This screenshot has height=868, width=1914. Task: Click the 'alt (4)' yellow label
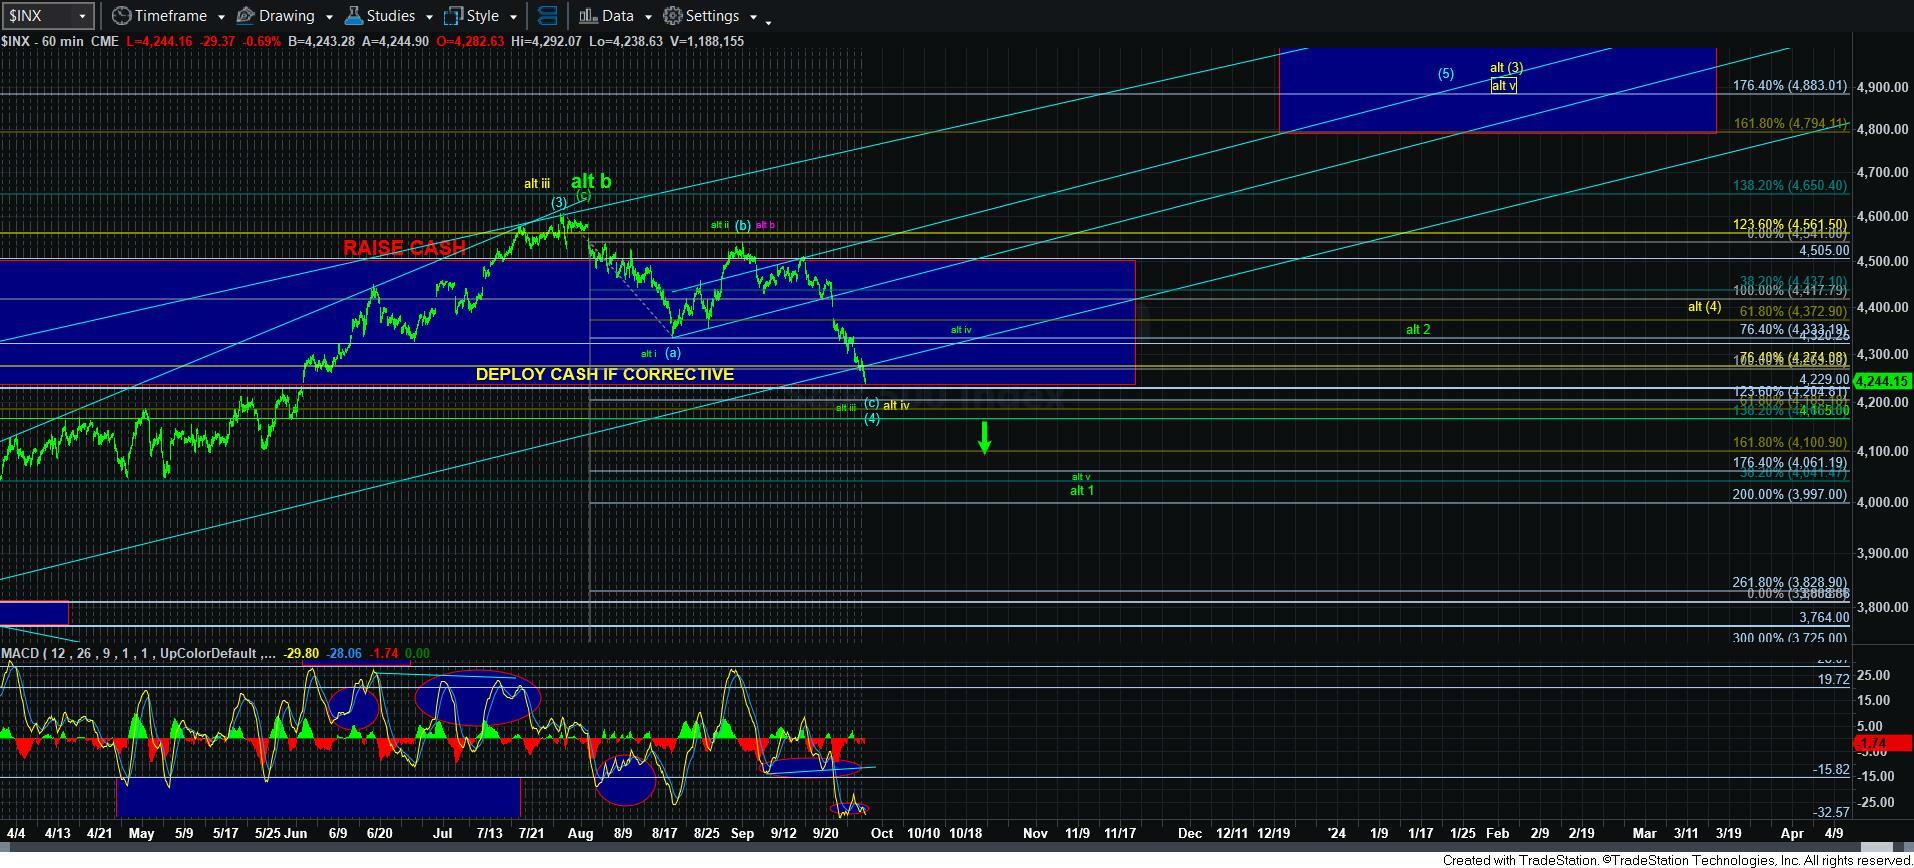click(x=1704, y=306)
